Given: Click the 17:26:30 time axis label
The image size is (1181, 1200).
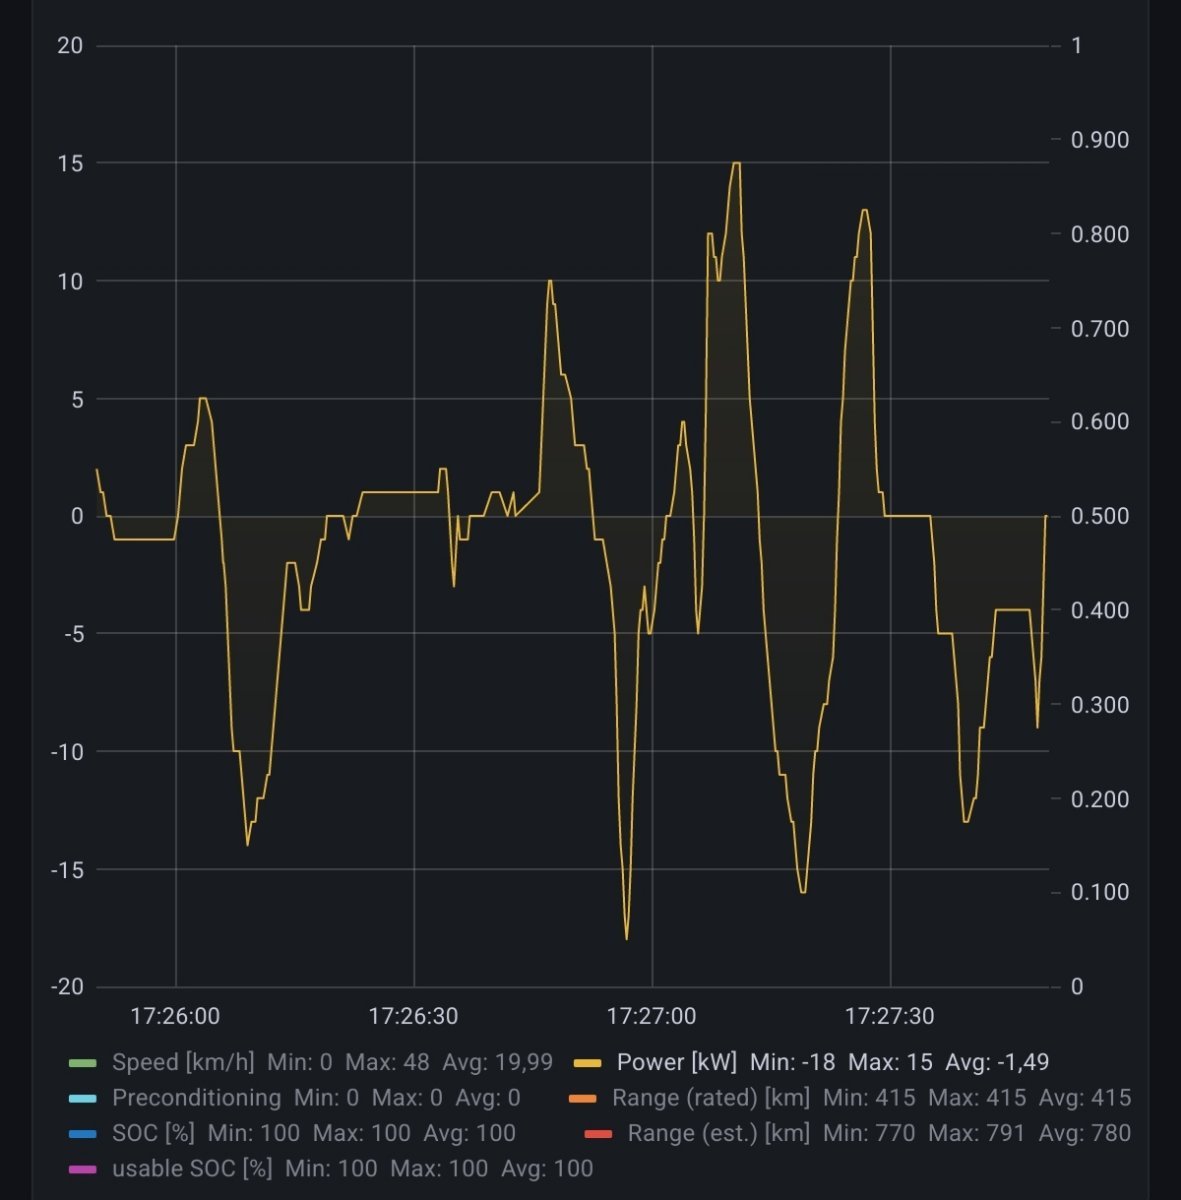Looking at the screenshot, I should click(413, 1017).
